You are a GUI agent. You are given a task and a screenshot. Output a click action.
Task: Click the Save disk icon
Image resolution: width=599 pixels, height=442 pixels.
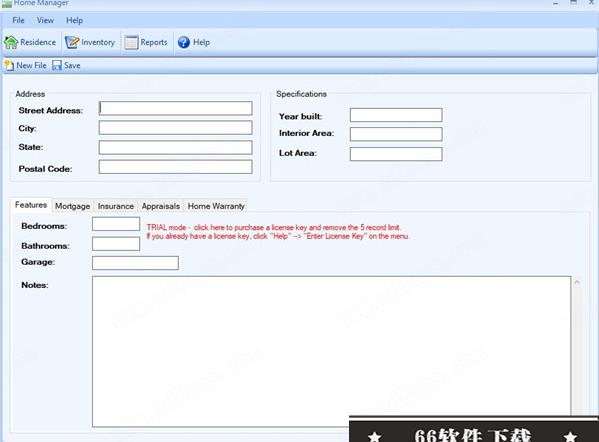click(x=57, y=66)
